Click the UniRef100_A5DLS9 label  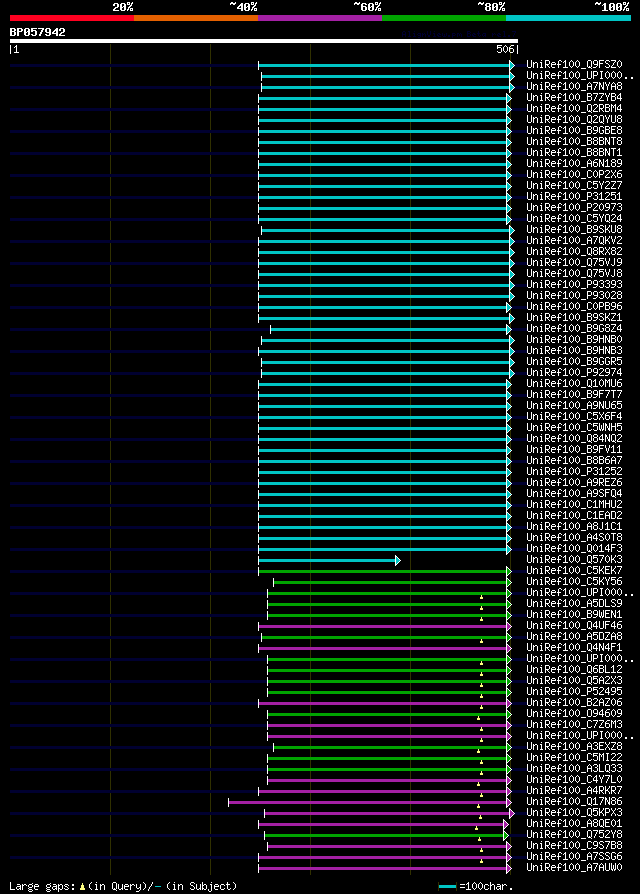[574, 604]
